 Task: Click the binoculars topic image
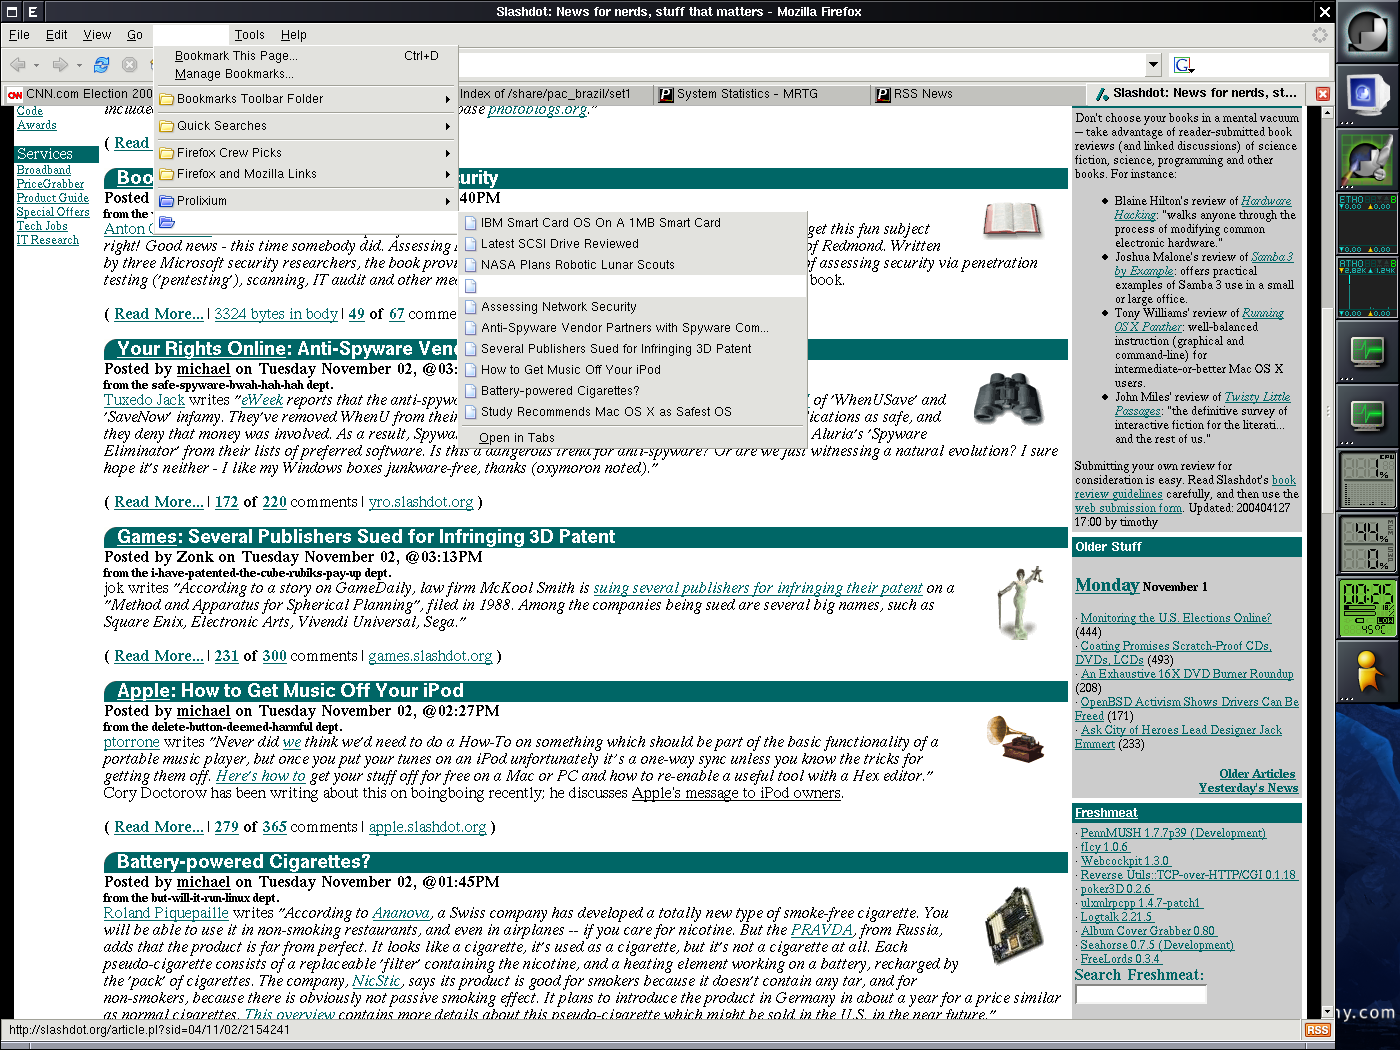tap(1009, 398)
